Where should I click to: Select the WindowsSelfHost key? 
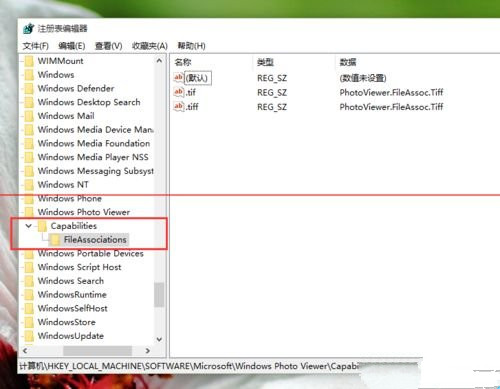72,308
